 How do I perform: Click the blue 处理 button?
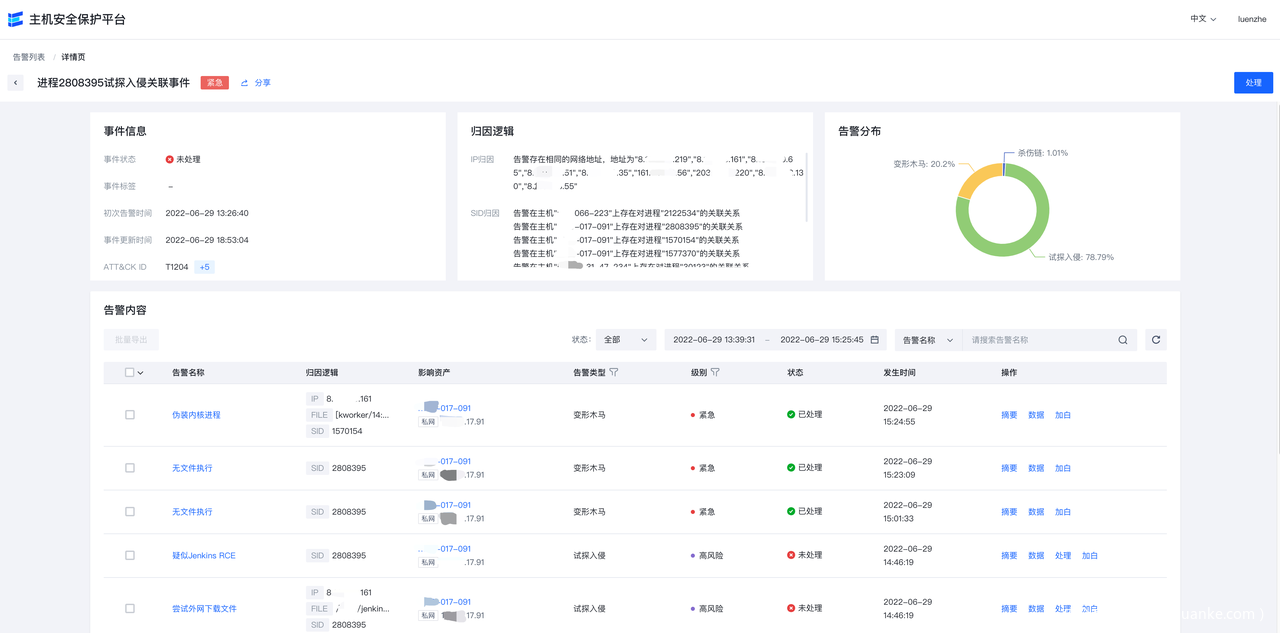click(1253, 83)
